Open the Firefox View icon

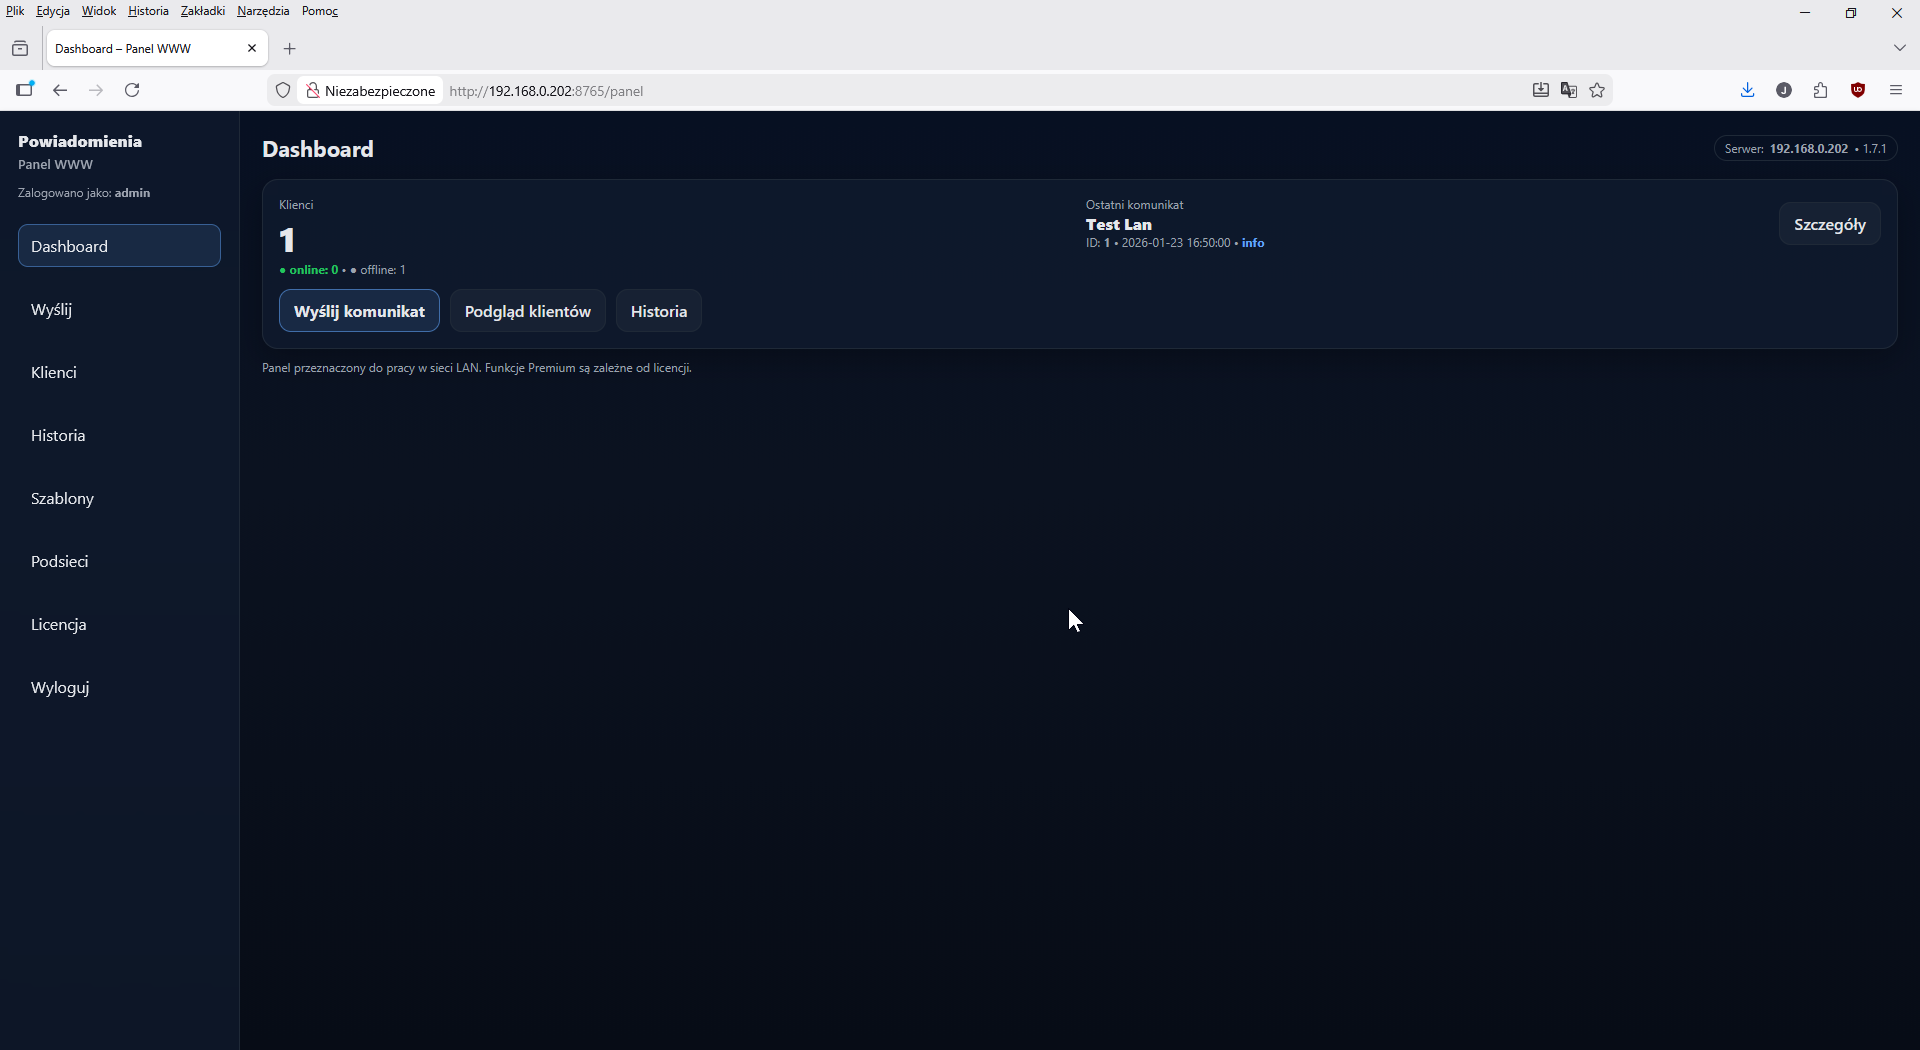(x=20, y=47)
